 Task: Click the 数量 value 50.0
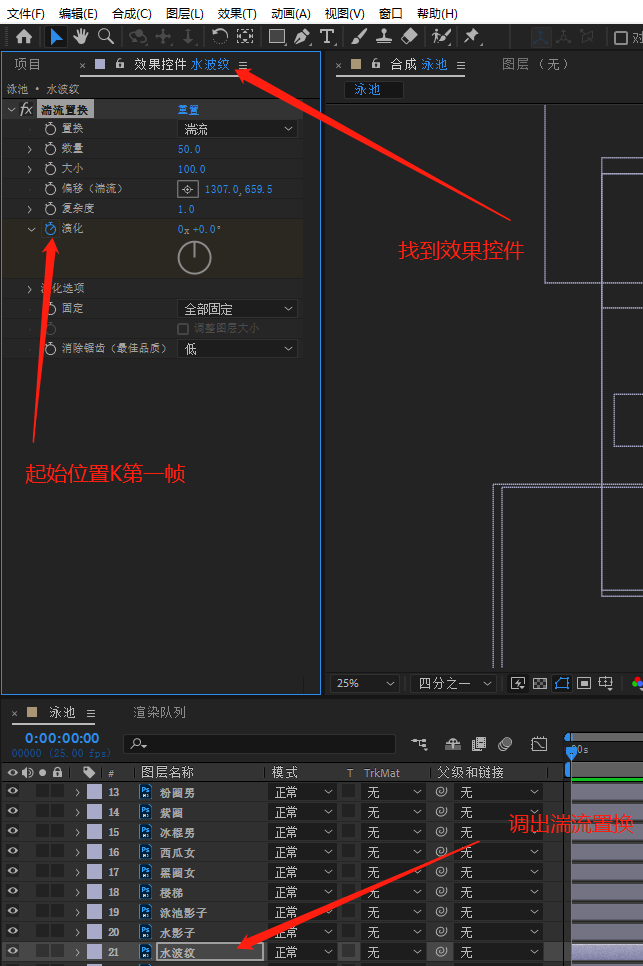click(x=189, y=149)
